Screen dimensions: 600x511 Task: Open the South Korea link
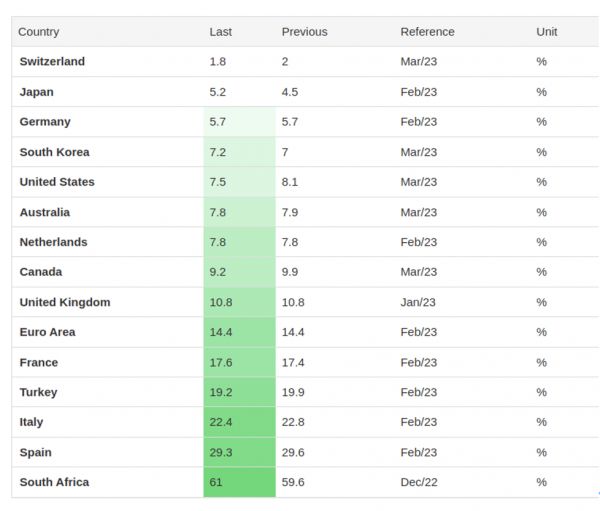(x=54, y=152)
